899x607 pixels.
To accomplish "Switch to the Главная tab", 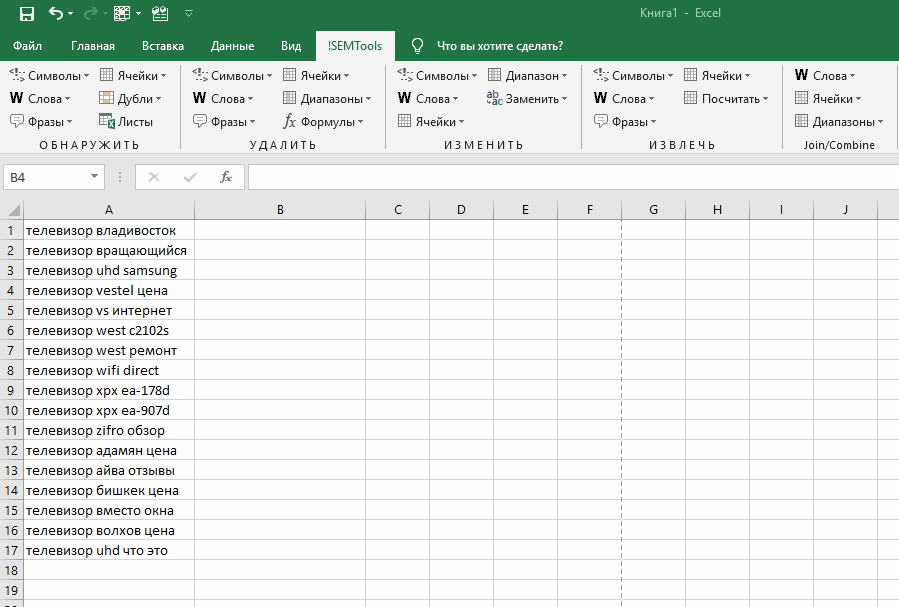I will tap(93, 46).
